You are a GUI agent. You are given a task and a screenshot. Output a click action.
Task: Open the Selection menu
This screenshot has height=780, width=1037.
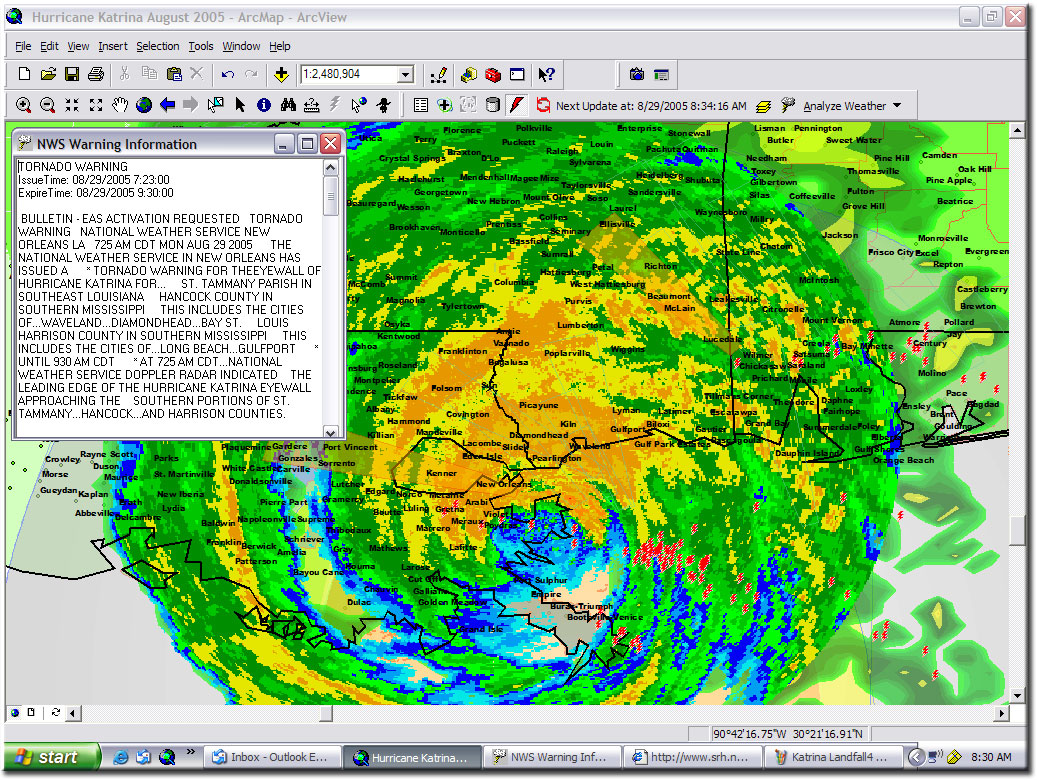tap(157, 46)
